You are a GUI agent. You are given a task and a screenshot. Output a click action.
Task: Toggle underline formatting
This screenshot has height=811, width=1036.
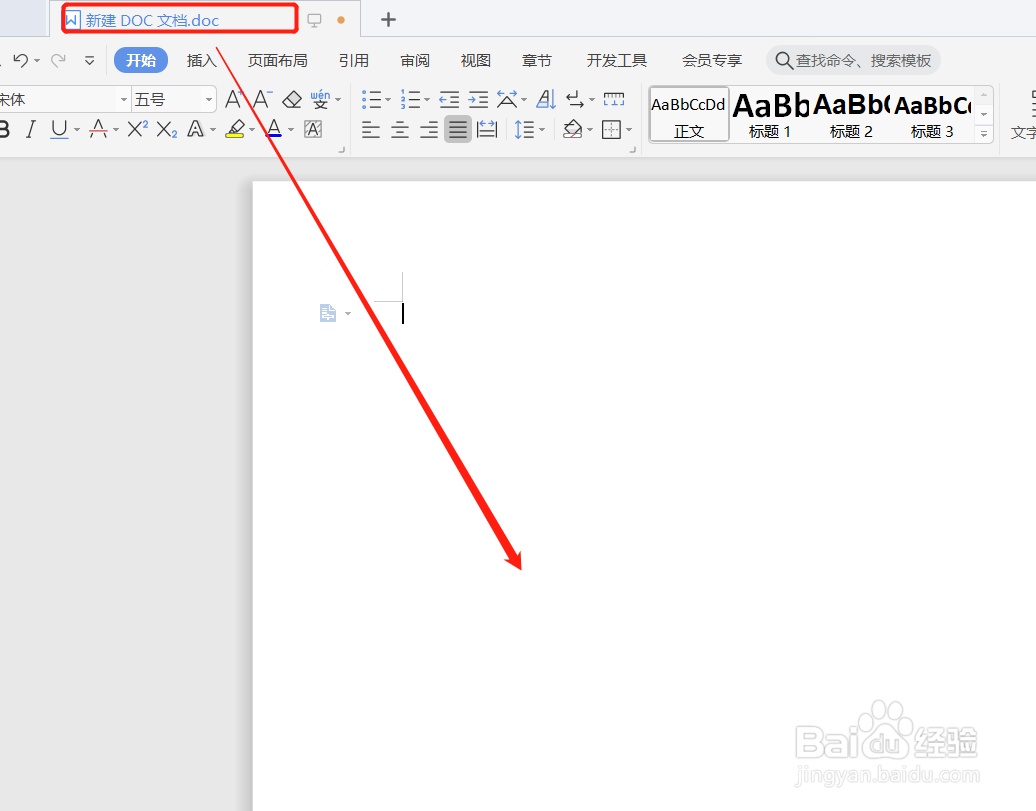click(x=59, y=129)
